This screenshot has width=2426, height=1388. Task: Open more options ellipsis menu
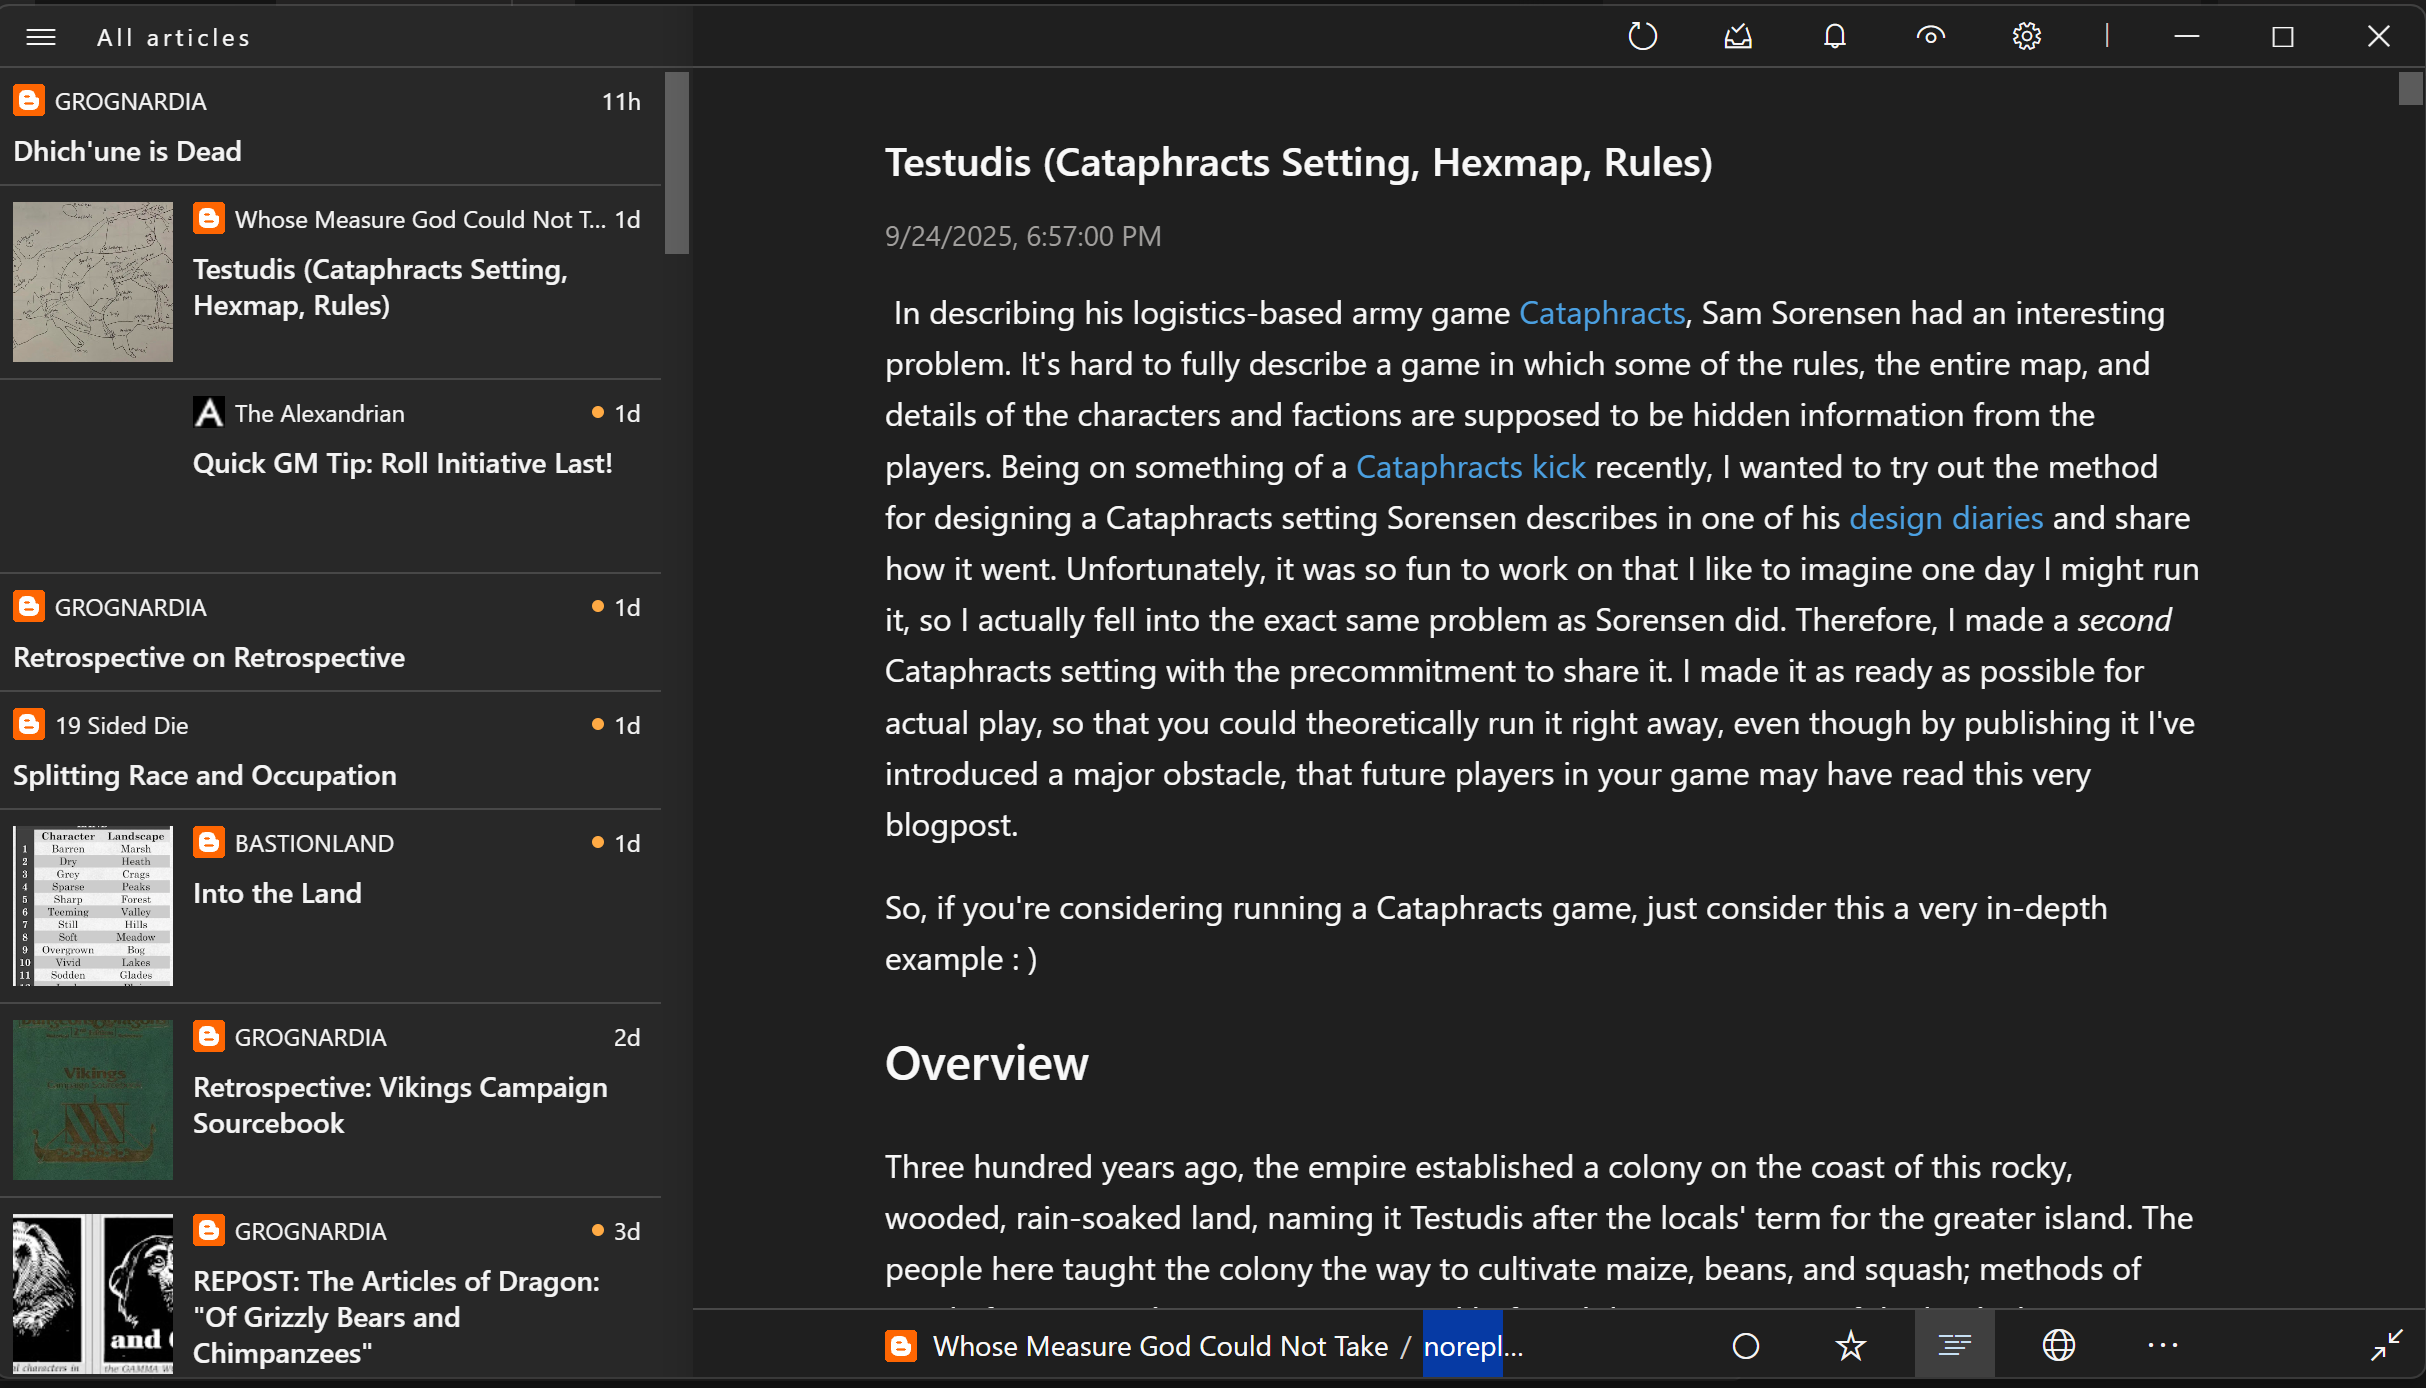pyautogui.click(x=2163, y=1346)
